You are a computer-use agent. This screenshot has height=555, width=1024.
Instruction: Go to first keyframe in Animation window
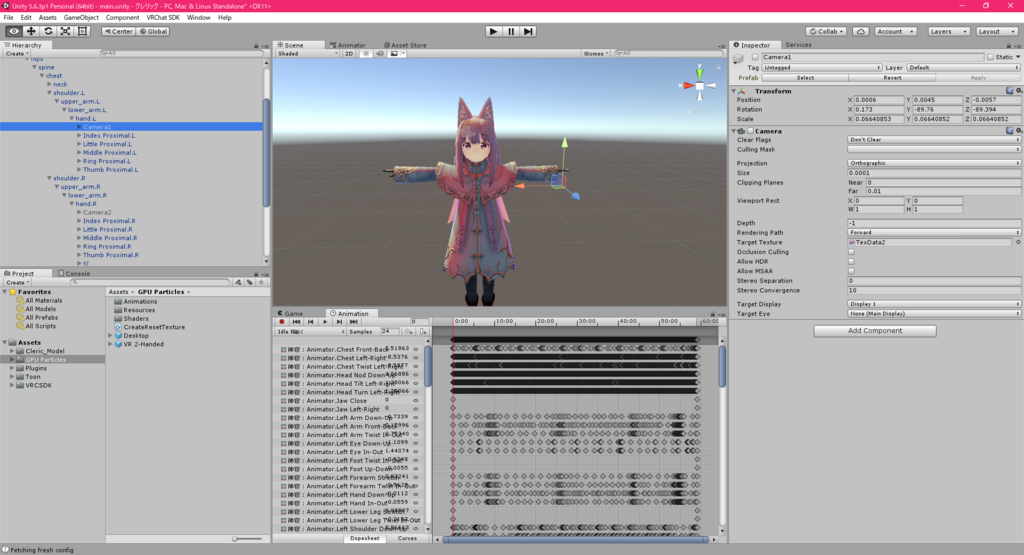tap(296, 322)
